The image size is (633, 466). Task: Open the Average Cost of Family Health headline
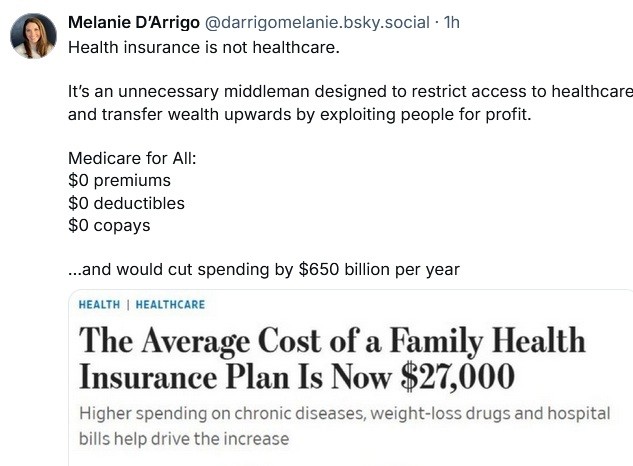tap(330, 342)
